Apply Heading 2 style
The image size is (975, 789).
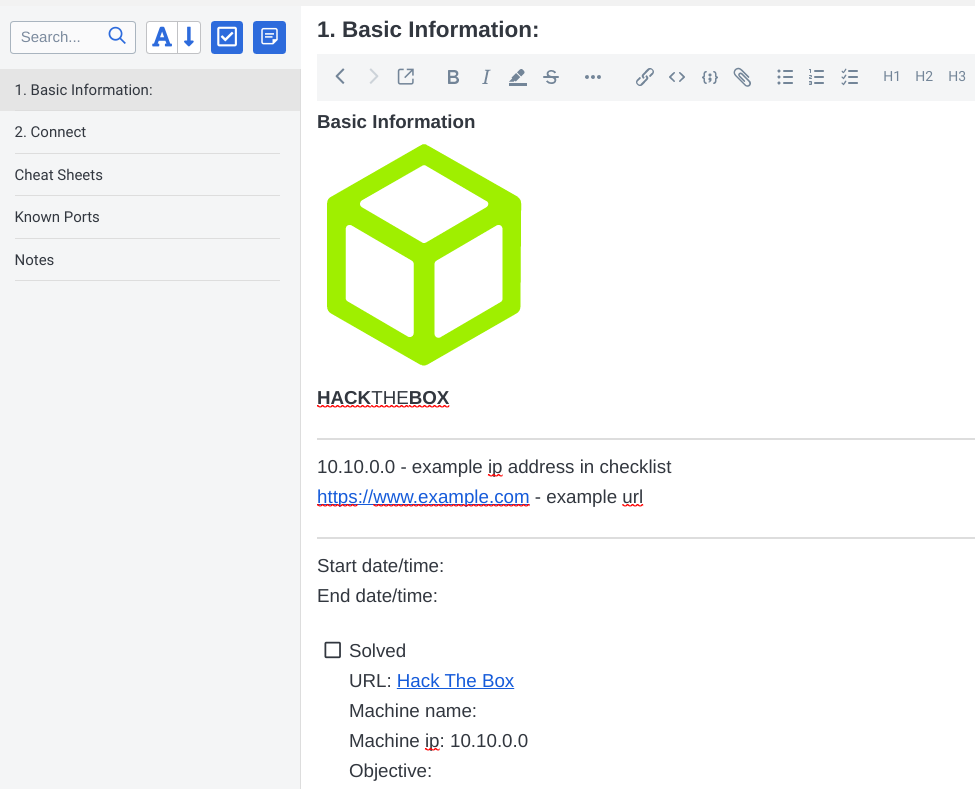(923, 76)
